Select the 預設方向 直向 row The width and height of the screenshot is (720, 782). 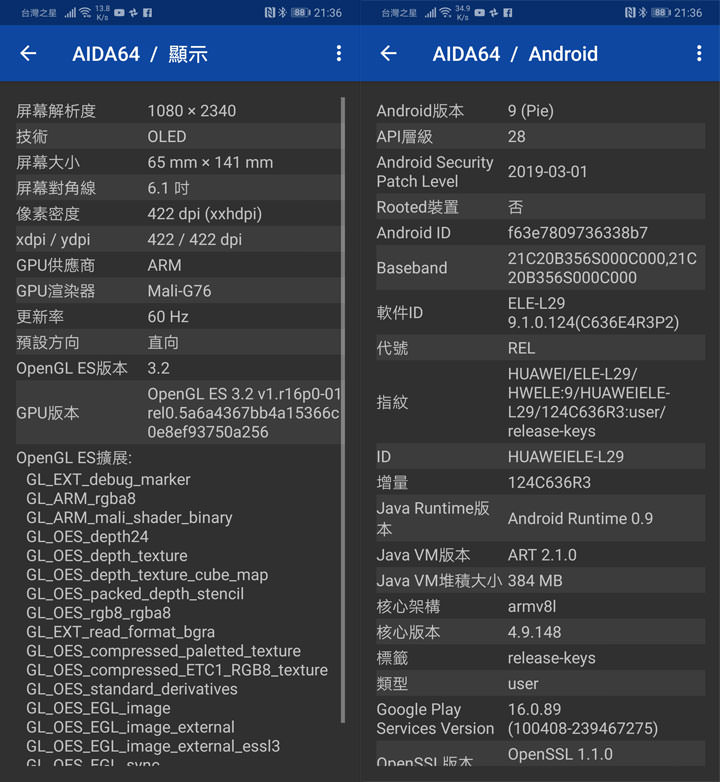click(x=178, y=342)
